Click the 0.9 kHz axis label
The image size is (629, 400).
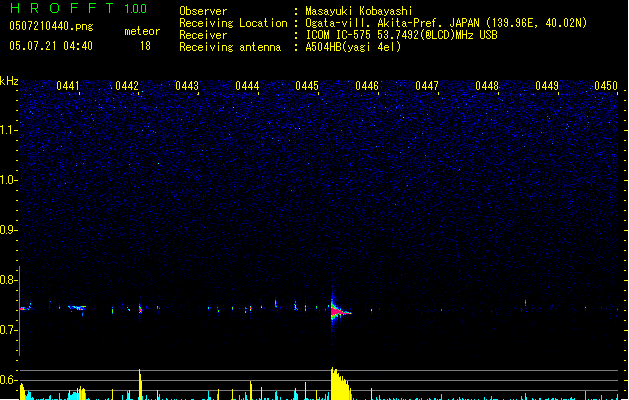click(x=8, y=230)
